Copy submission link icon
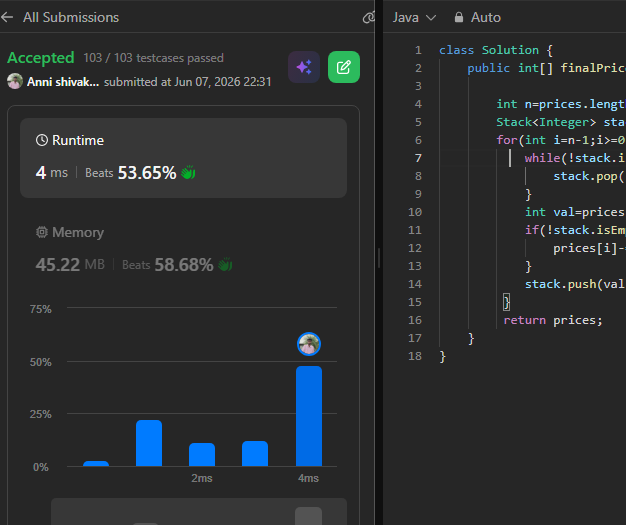This screenshot has width=626, height=525. pos(368,17)
